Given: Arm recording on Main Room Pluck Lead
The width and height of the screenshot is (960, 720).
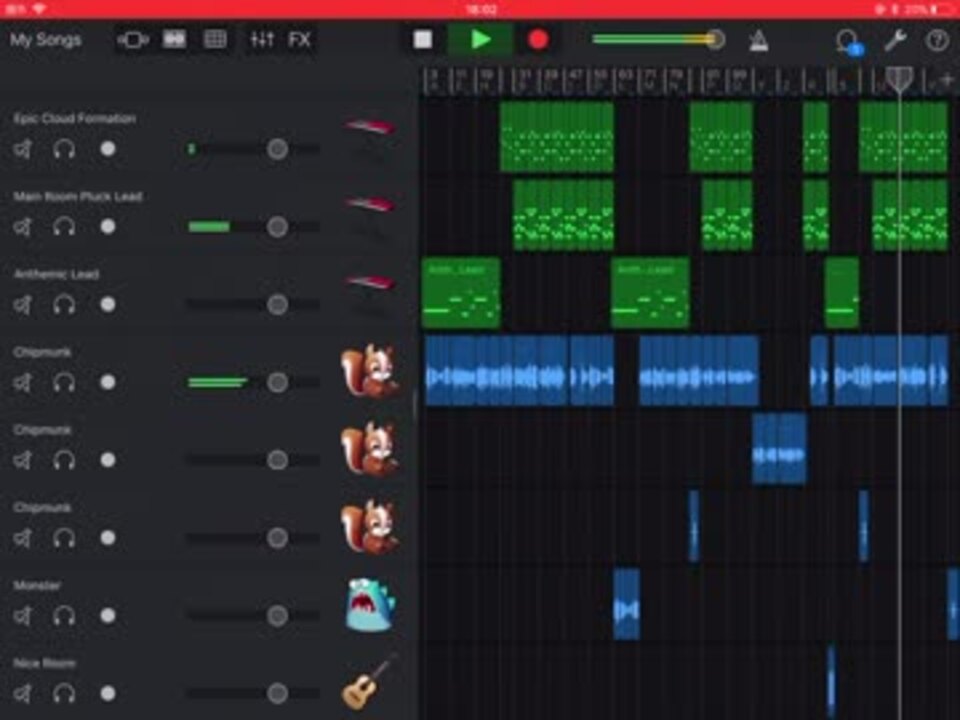Looking at the screenshot, I should pyautogui.click(x=108, y=227).
